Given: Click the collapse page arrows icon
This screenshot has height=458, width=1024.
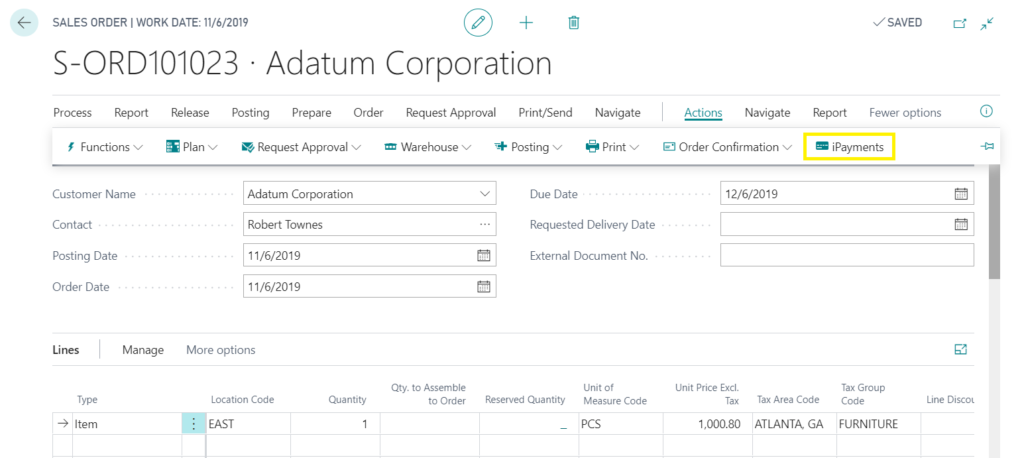Looking at the screenshot, I should 988,23.
